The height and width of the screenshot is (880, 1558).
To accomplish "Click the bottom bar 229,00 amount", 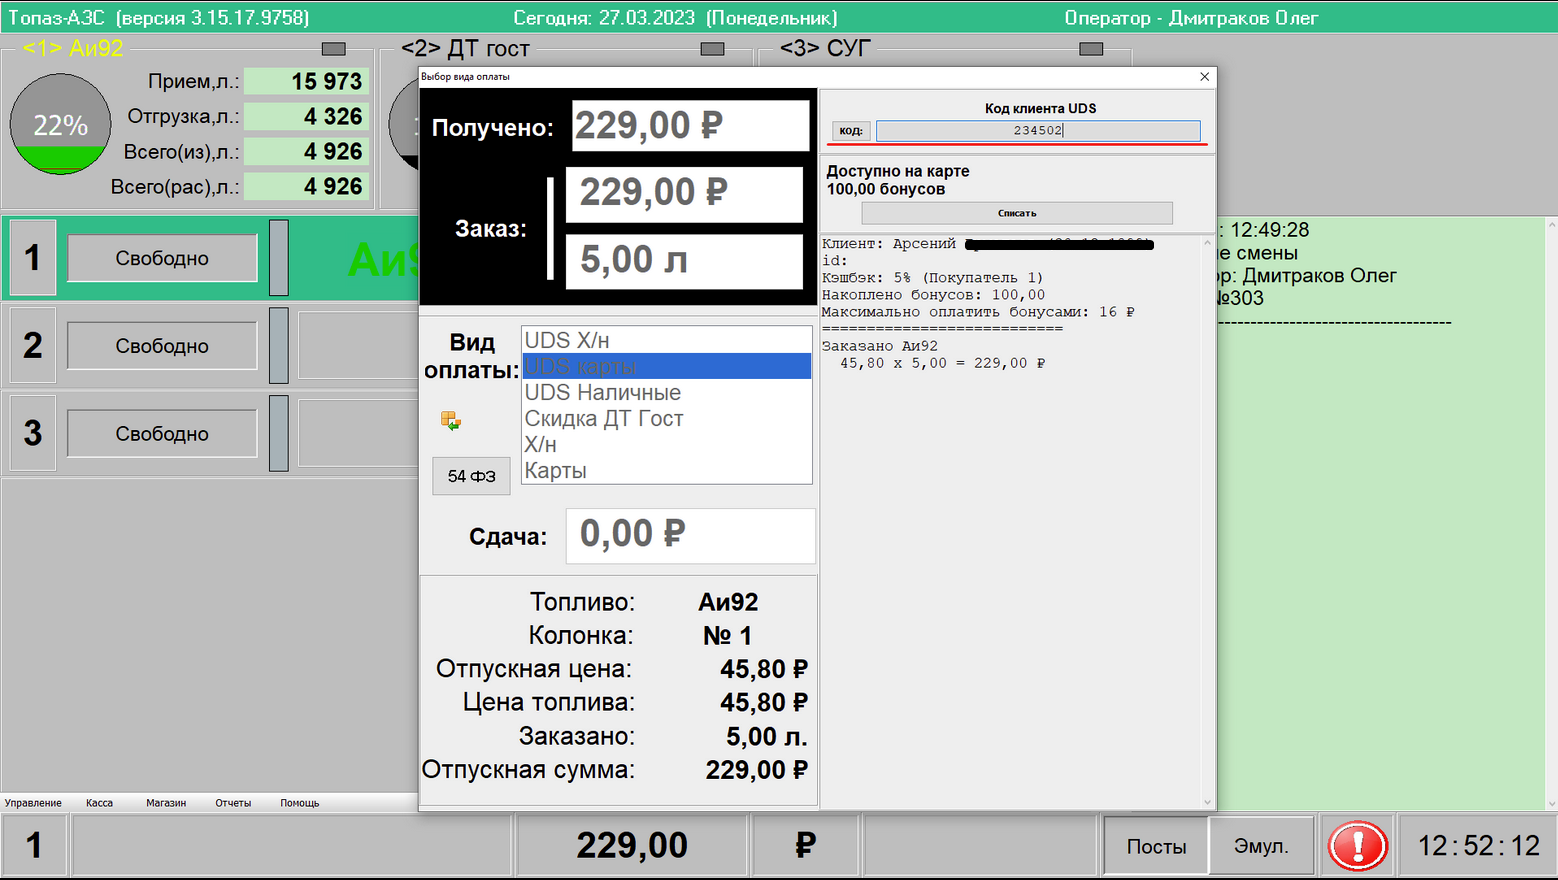I will click(x=632, y=846).
